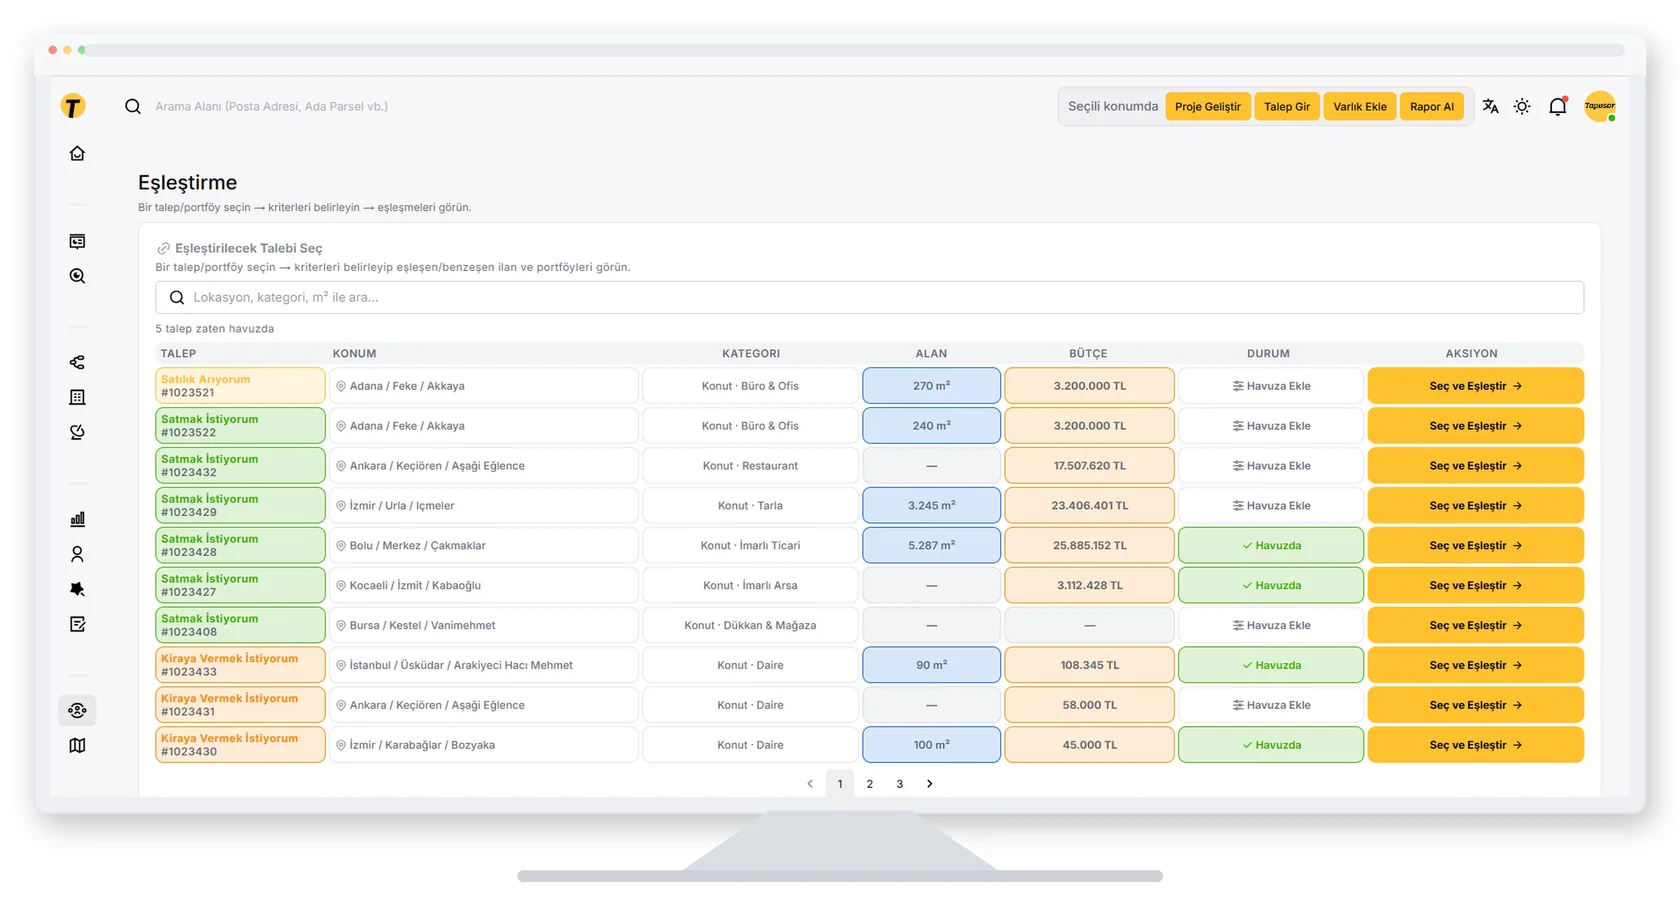This screenshot has width=1680, height=921.
Task: Click Rapor Al button
Action: tap(1432, 106)
